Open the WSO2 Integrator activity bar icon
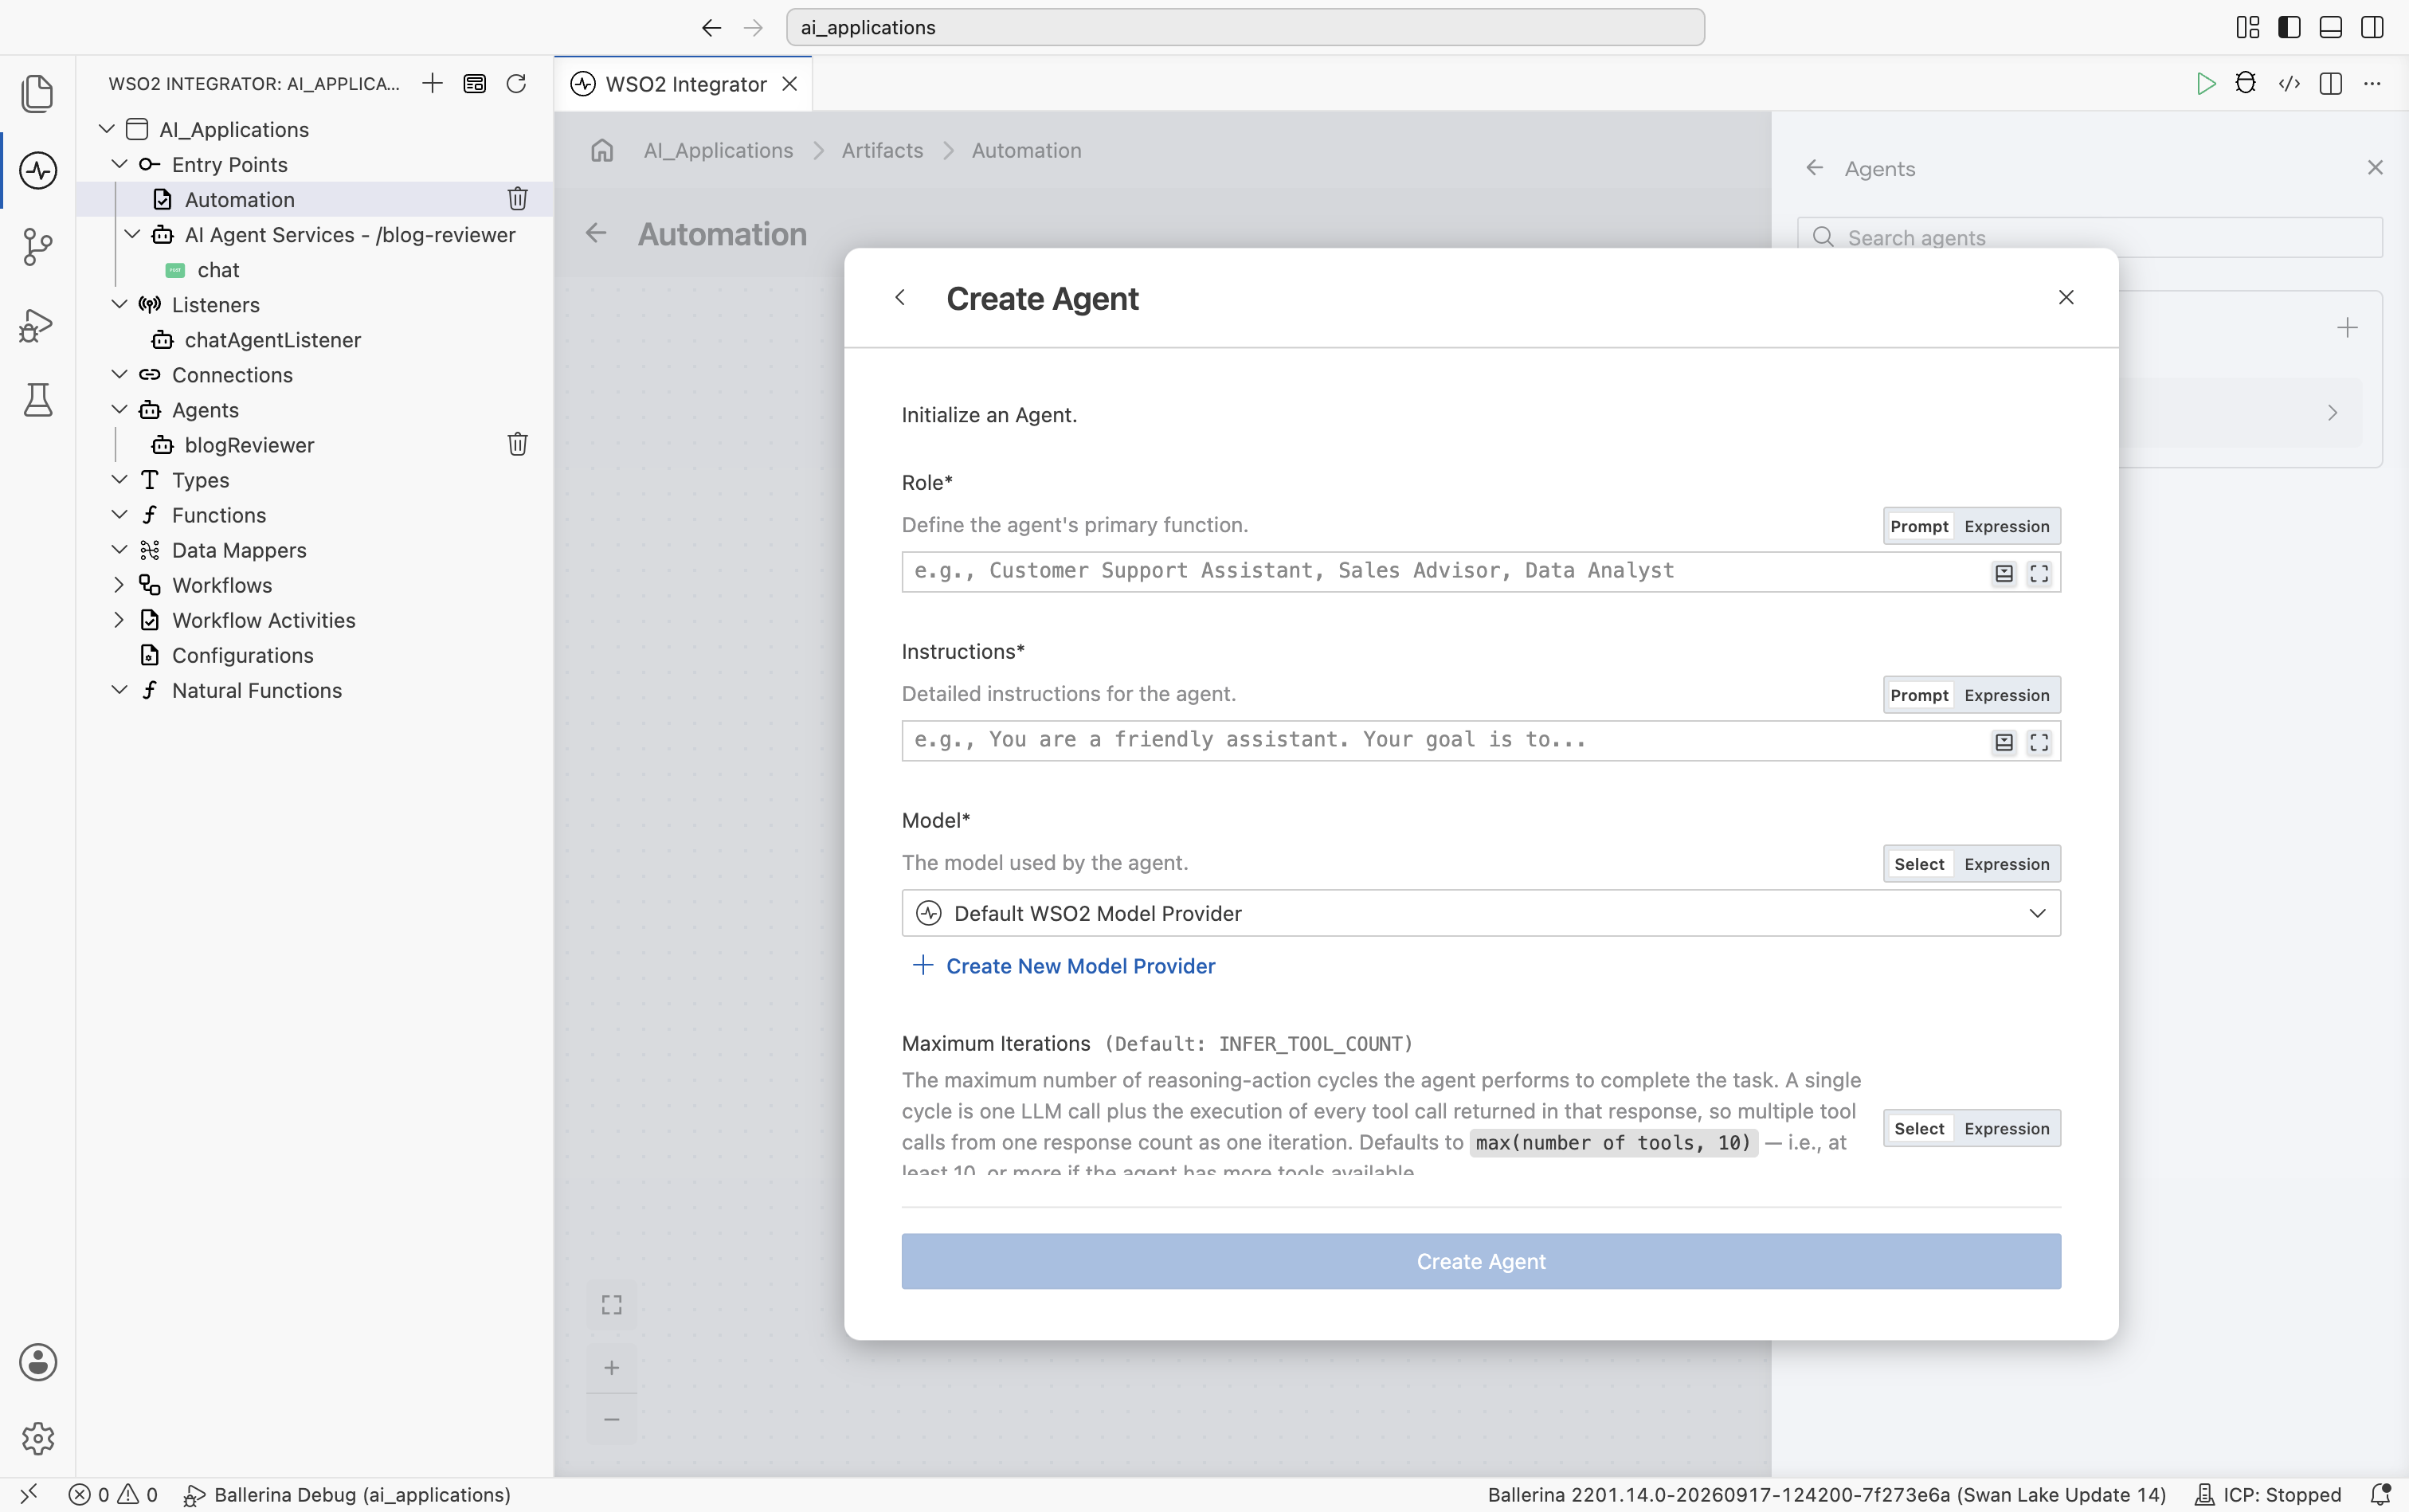This screenshot has height=1512, width=2409. [38, 170]
